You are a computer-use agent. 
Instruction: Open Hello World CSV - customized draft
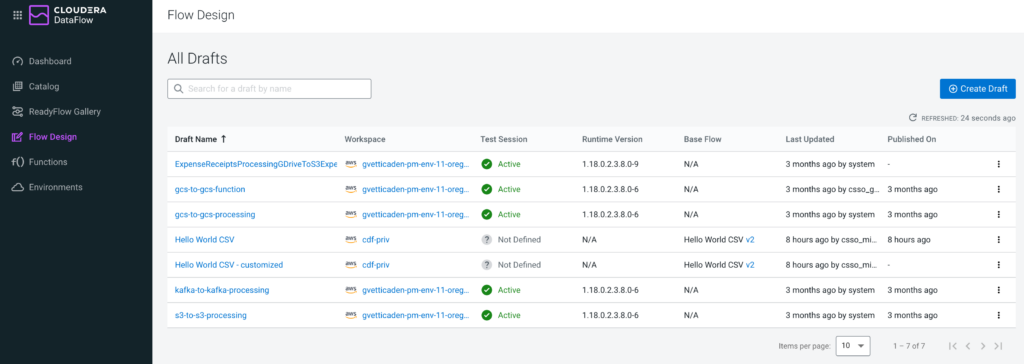pyautogui.click(x=229, y=265)
